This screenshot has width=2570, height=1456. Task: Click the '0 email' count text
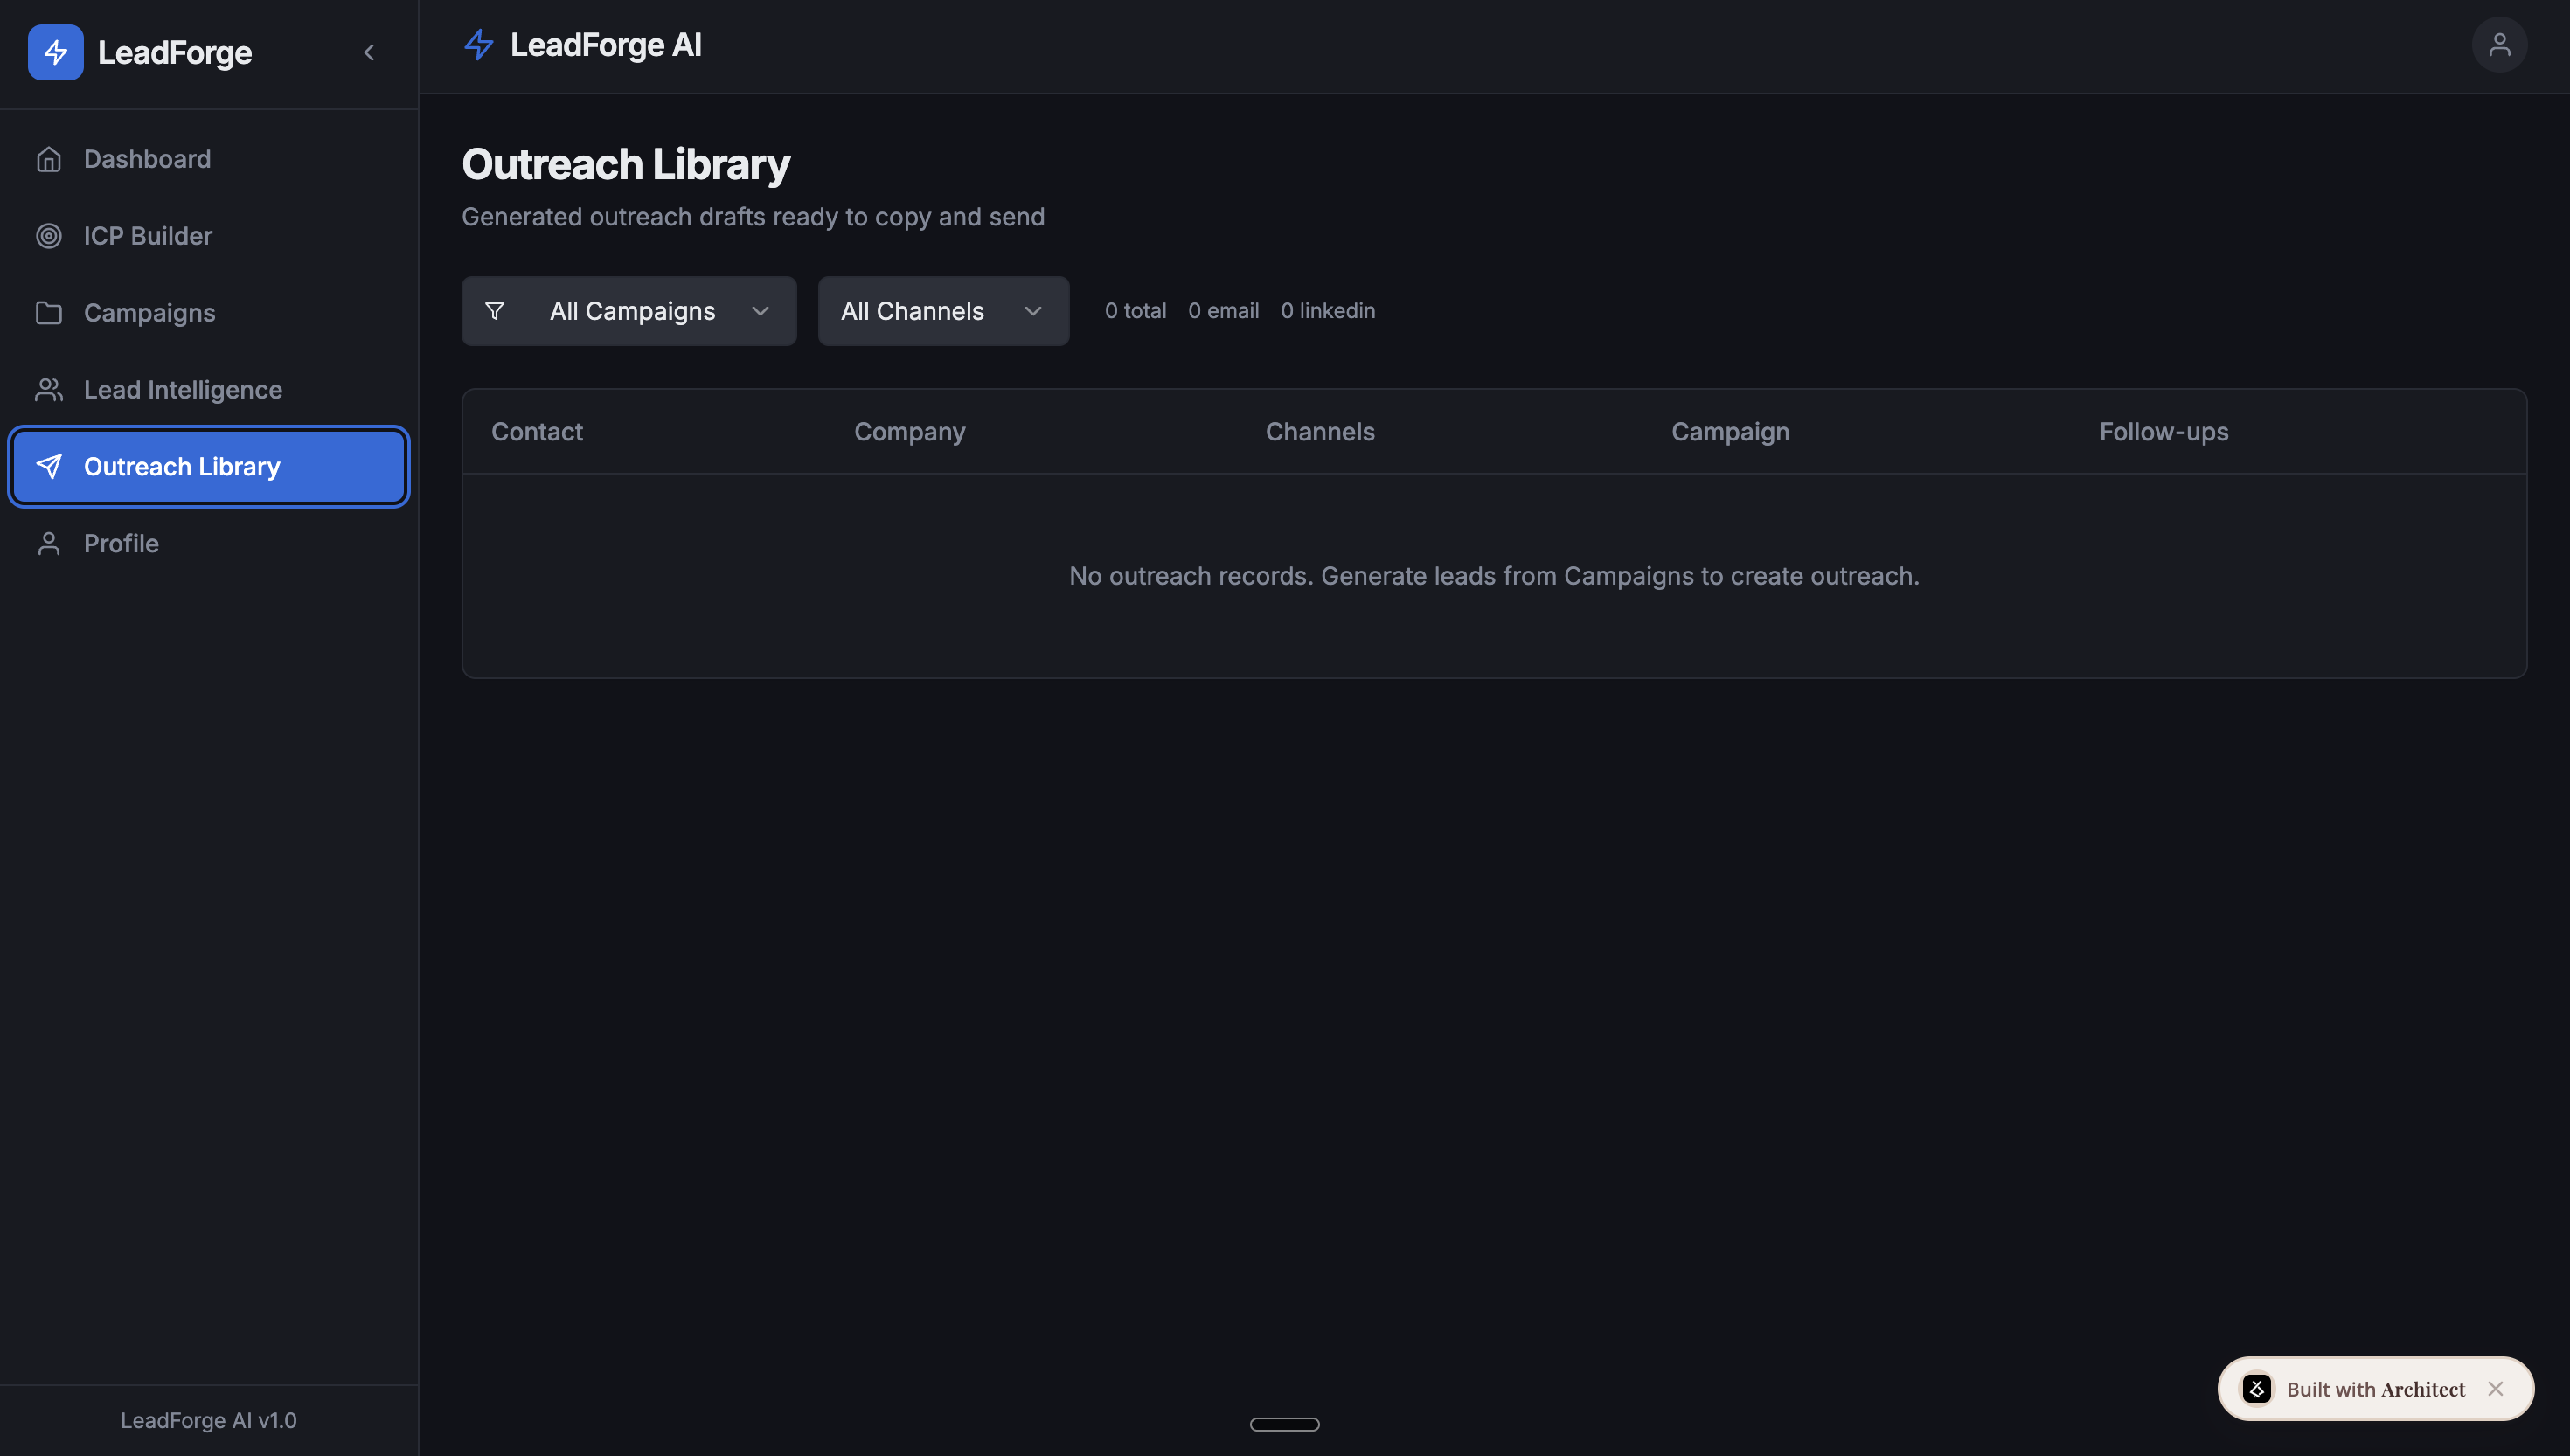click(1223, 311)
